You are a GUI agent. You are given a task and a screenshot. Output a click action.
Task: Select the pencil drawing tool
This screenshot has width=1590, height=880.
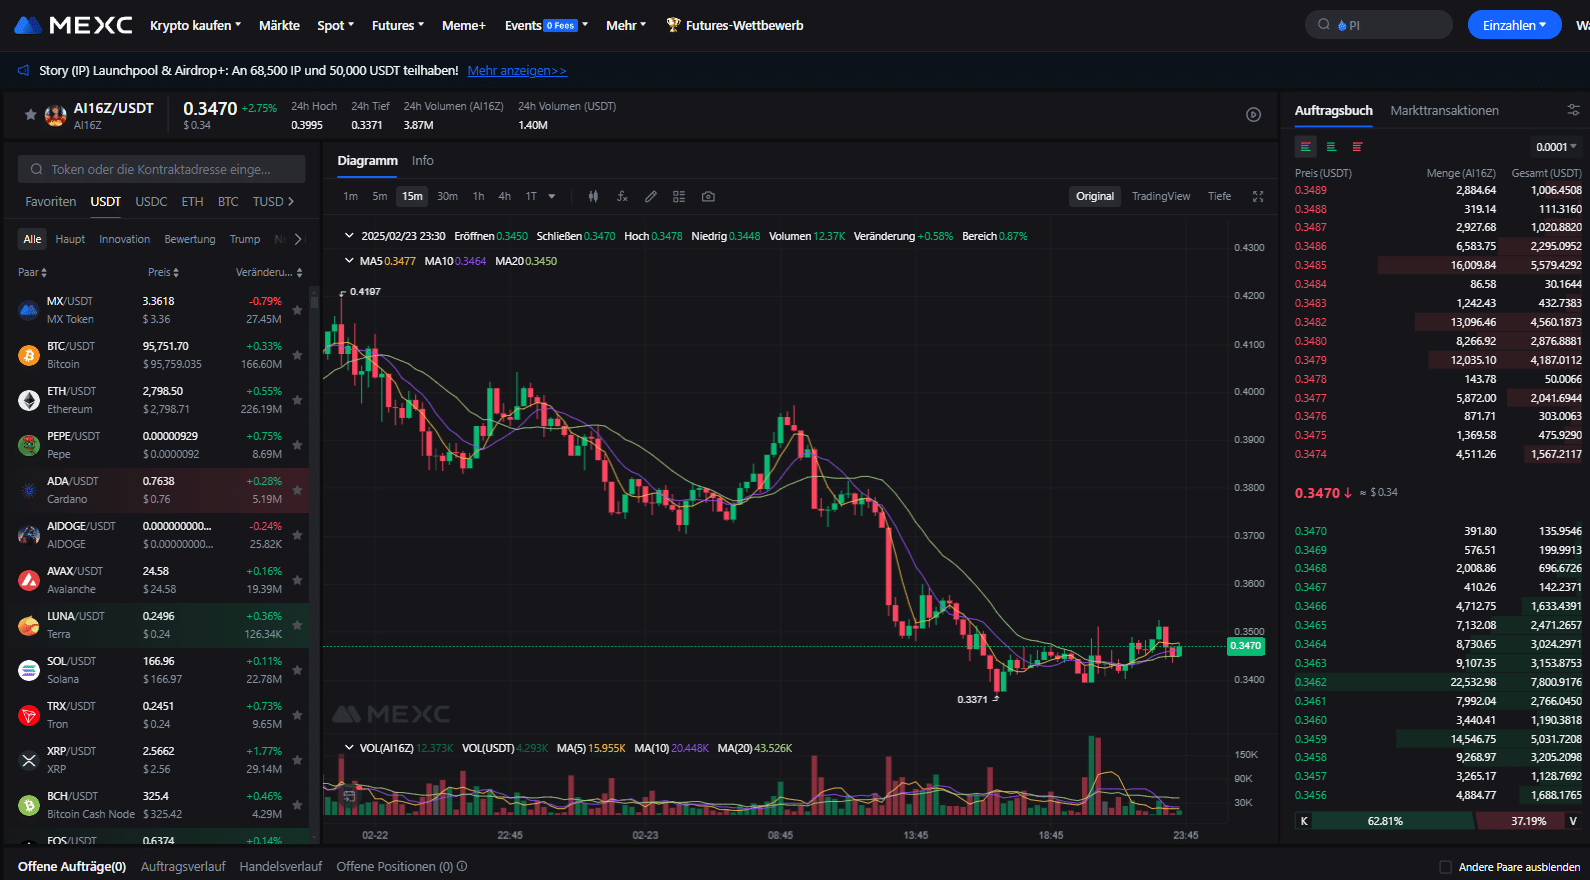click(651, 196)
